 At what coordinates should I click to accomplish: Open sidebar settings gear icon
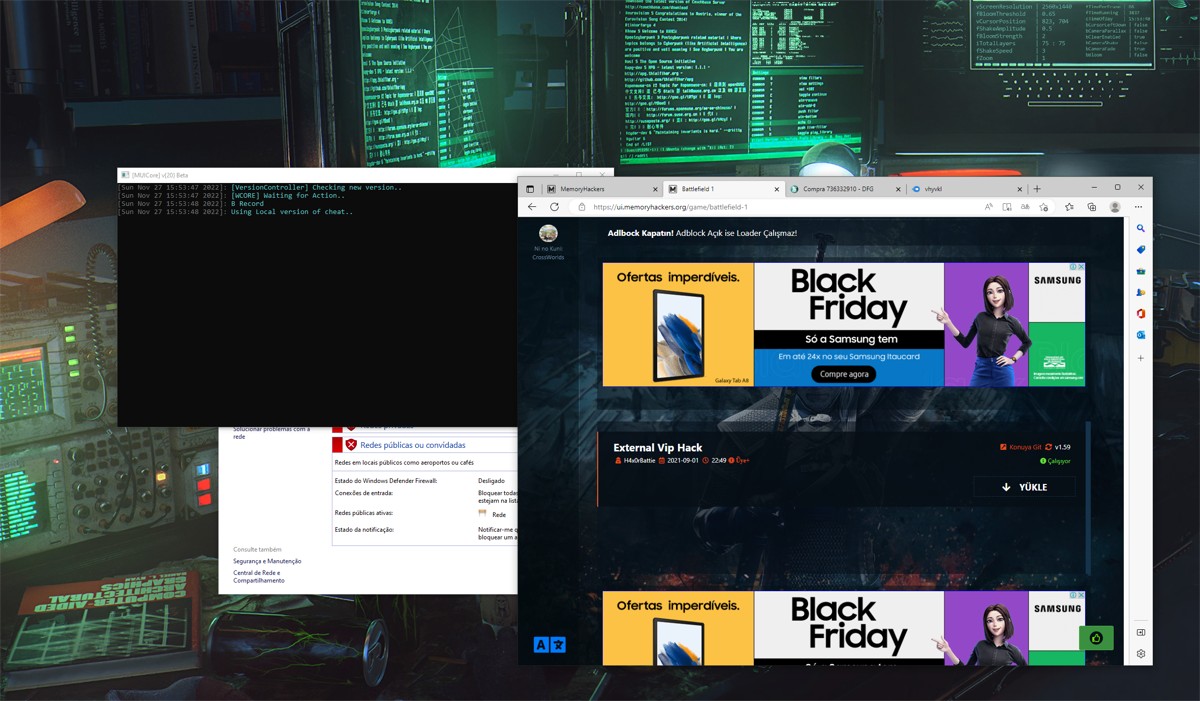[x=1141, y=655]
